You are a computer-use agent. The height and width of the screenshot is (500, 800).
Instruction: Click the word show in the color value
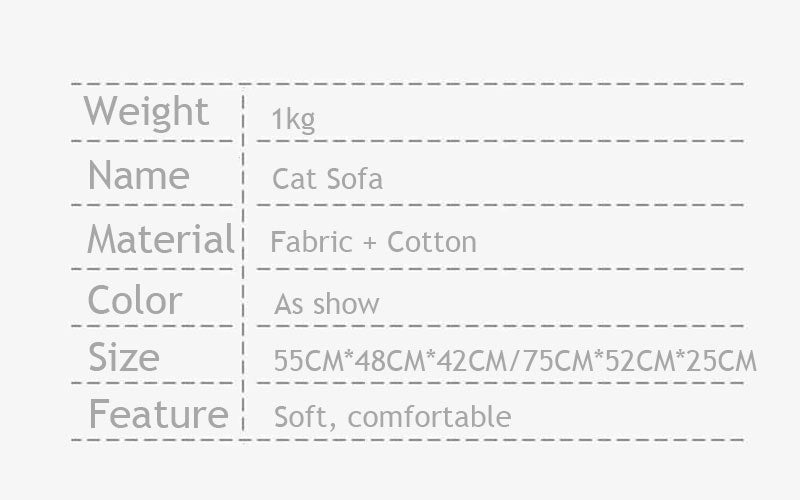[x=346, y=305]
